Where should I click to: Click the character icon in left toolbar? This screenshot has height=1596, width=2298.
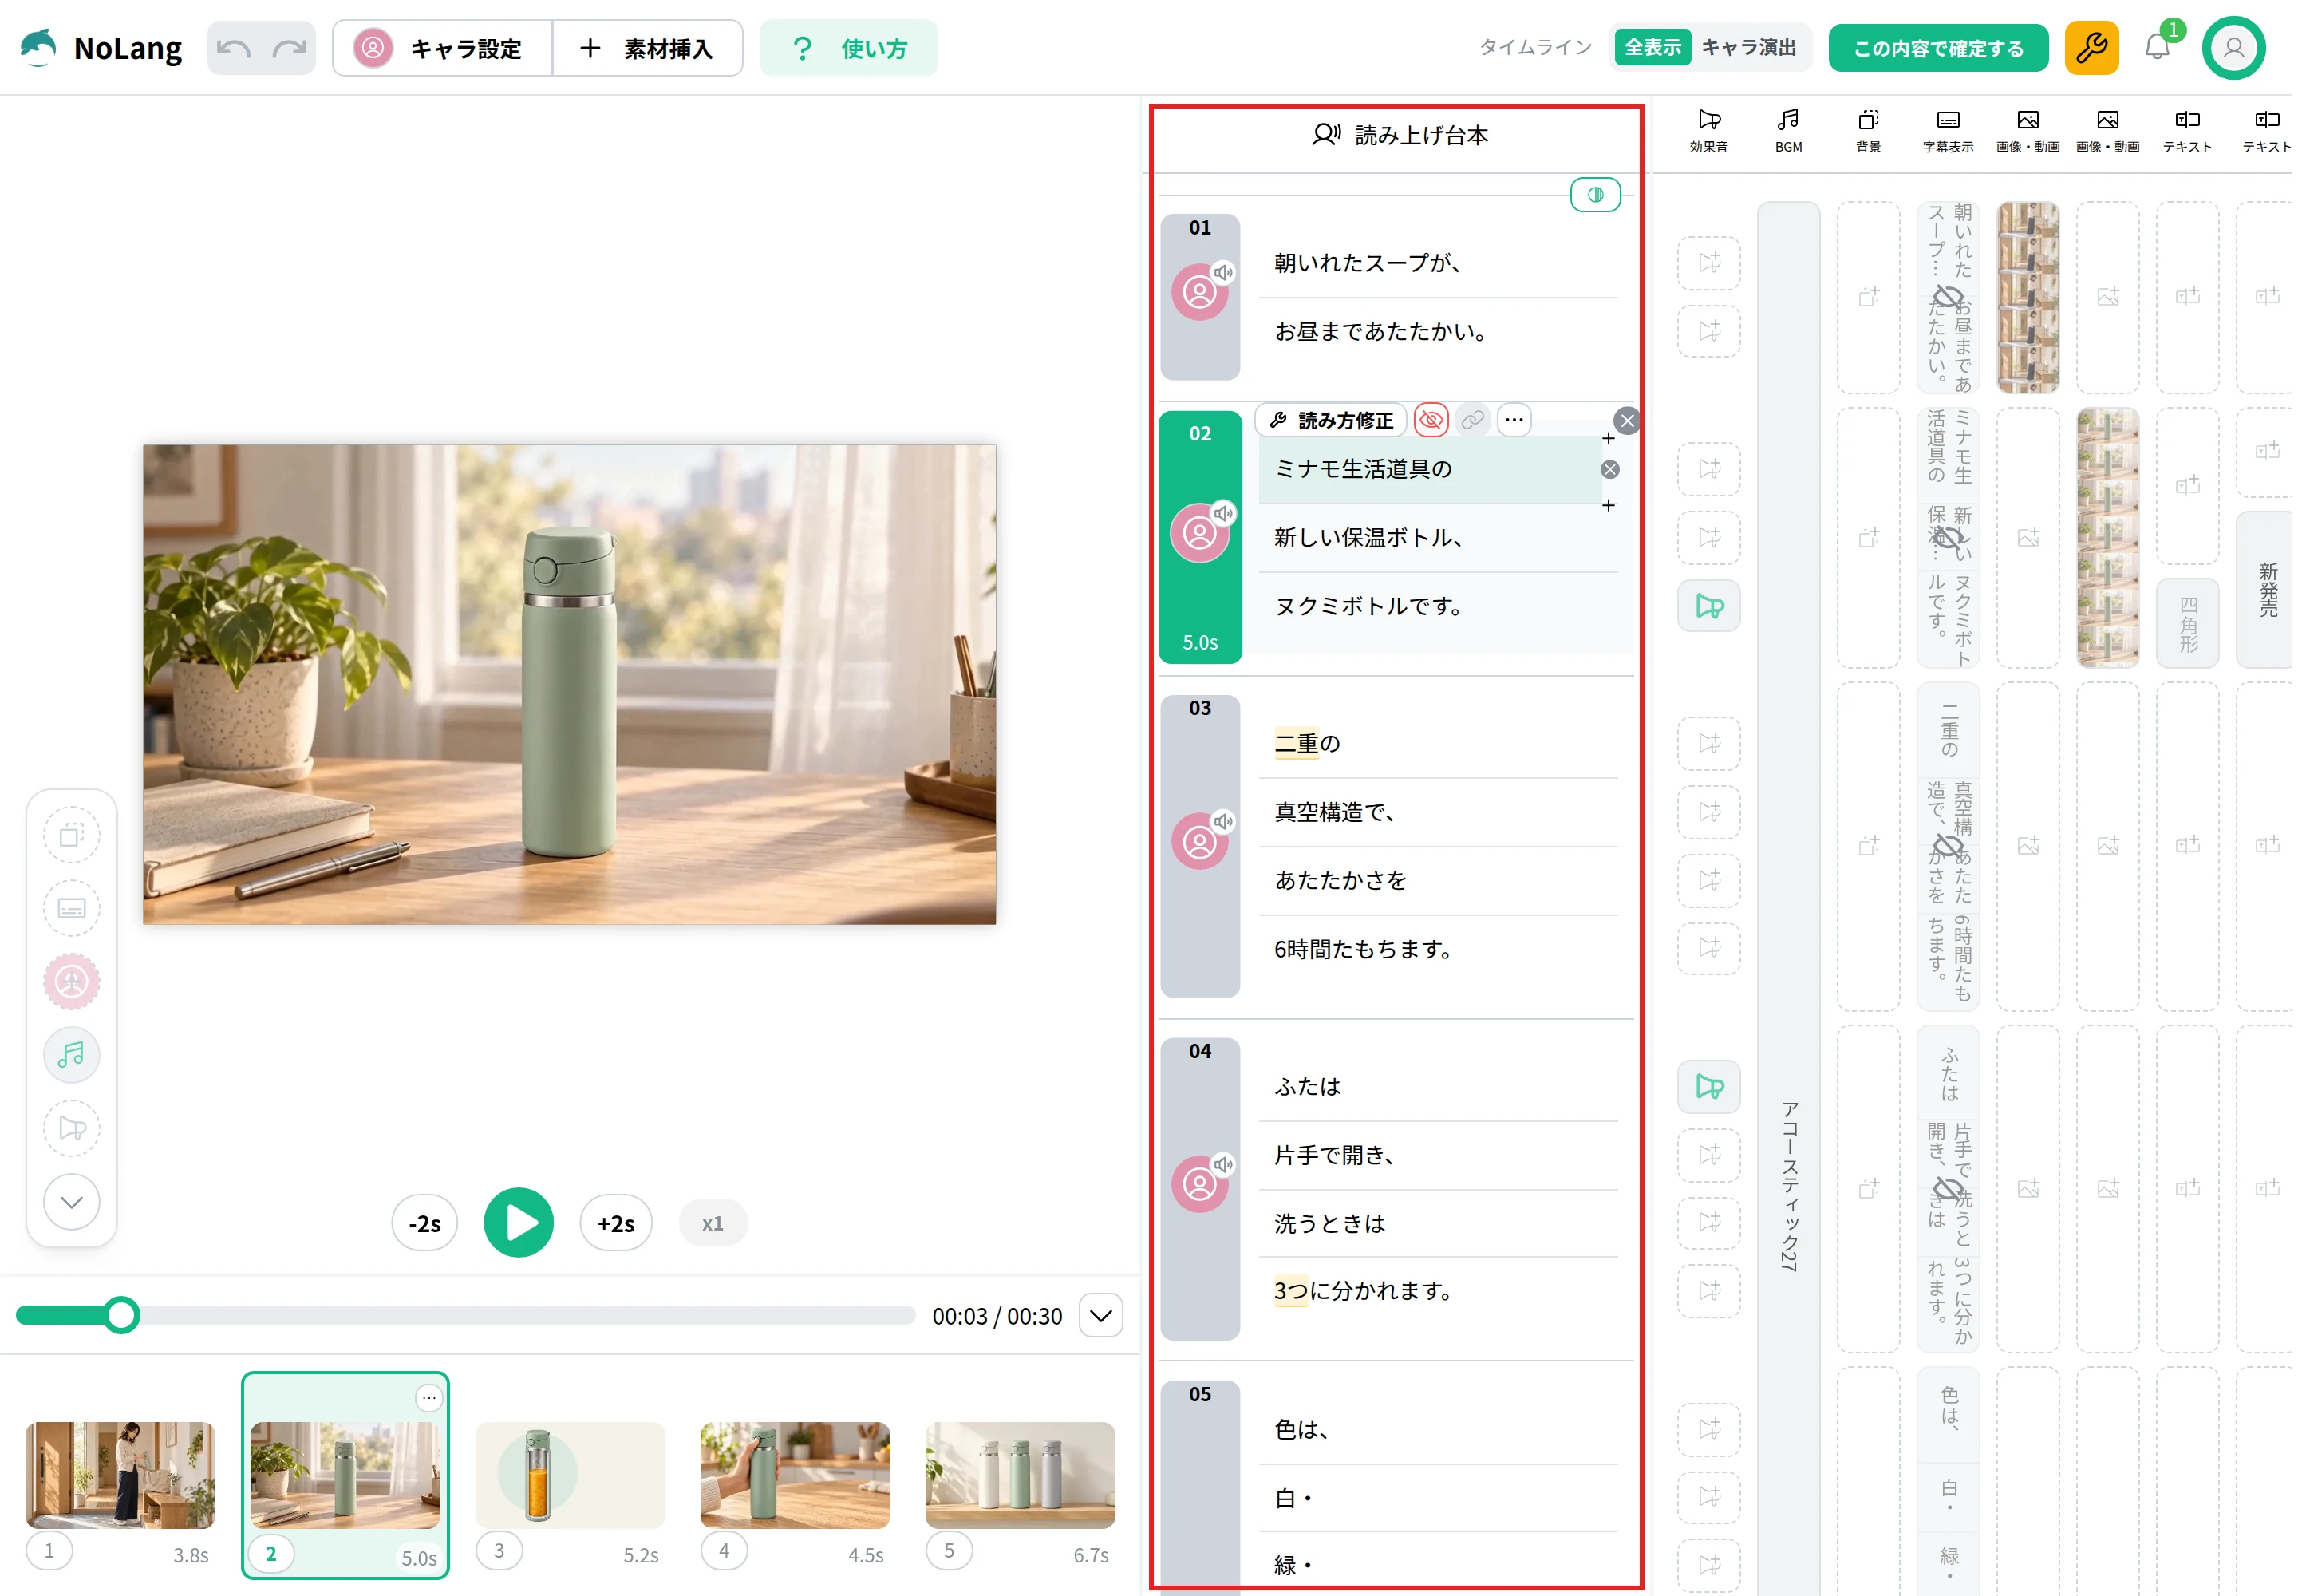[71, 982]
